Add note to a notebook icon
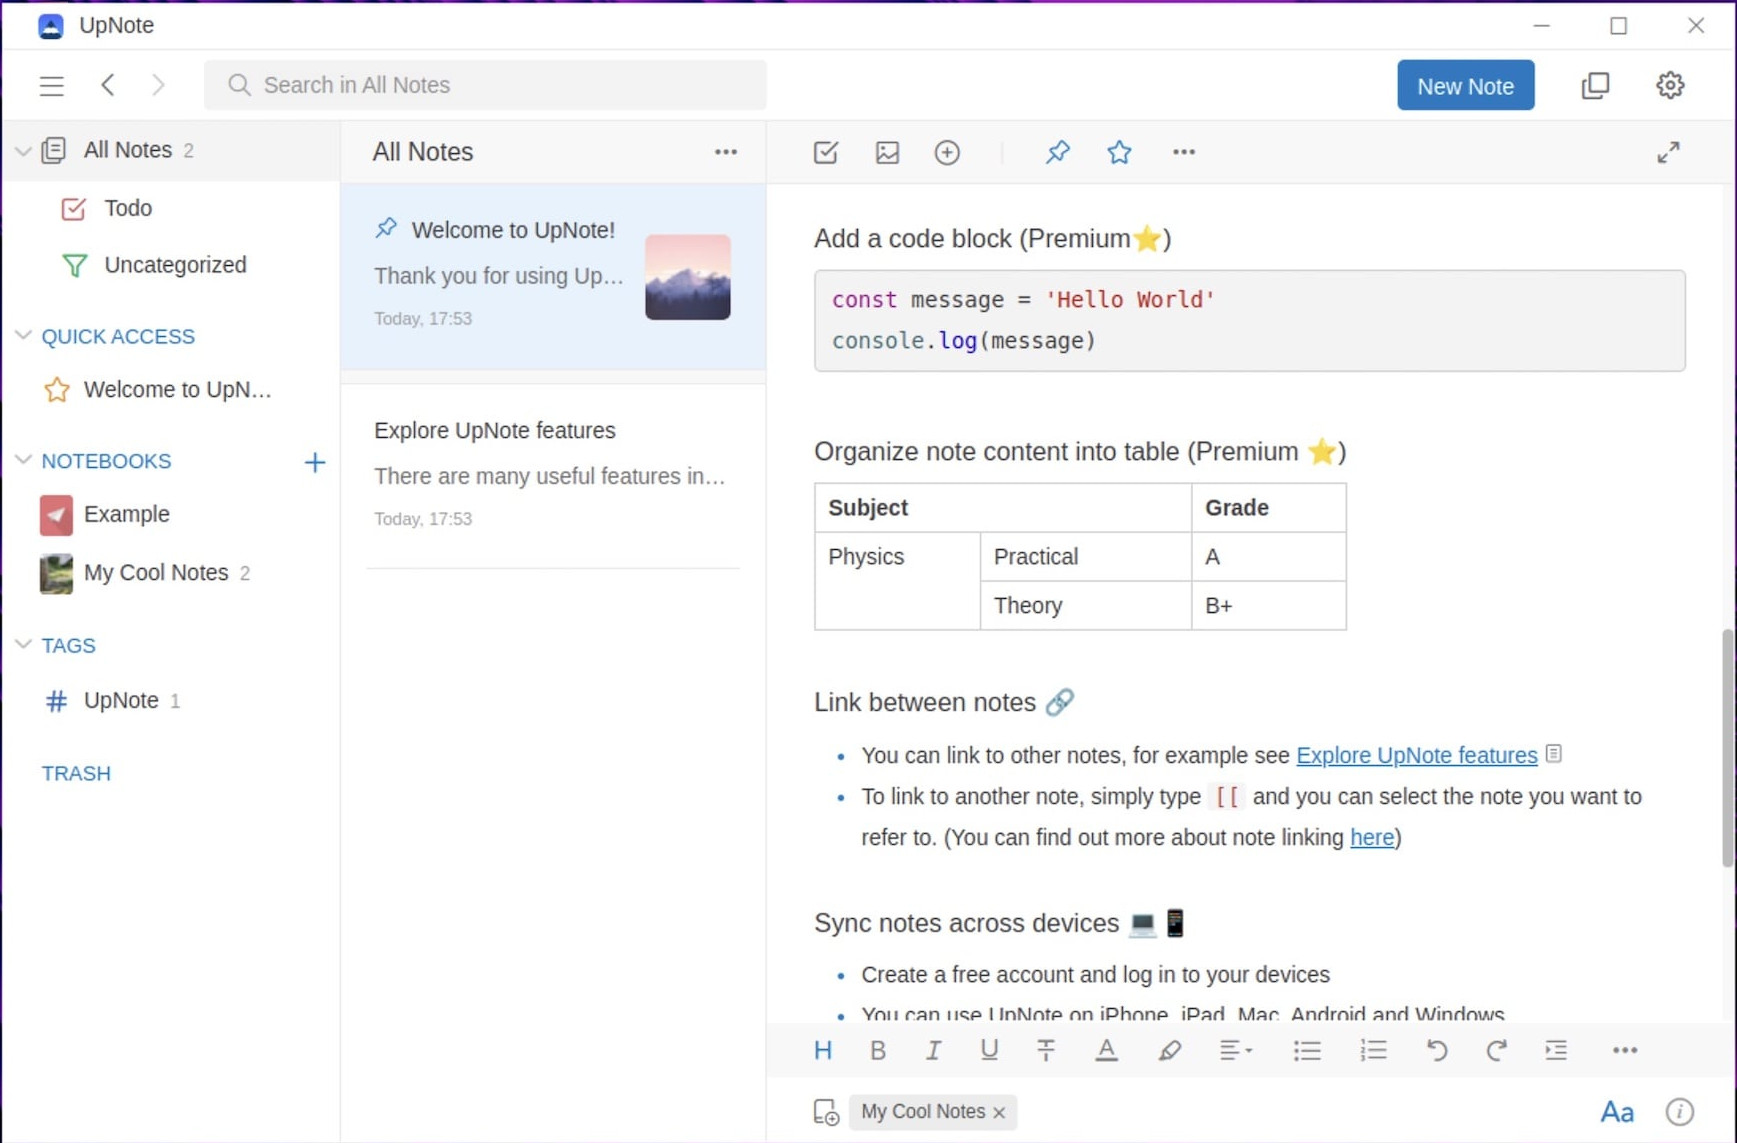1737x1143 pixels. point(826,1112)
